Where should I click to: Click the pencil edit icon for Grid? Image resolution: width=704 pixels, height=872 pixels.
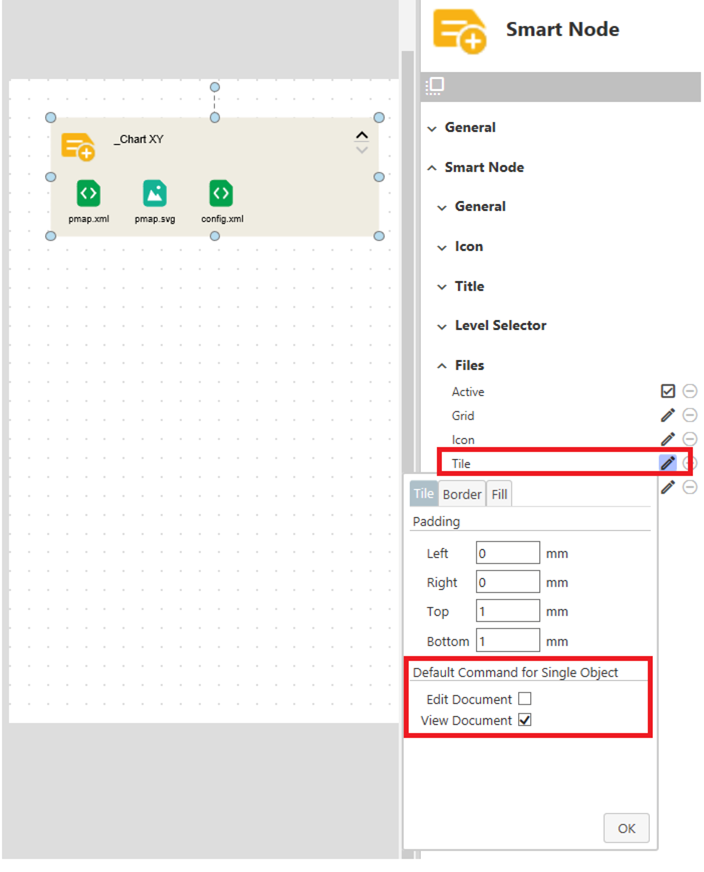pos(668,415)
